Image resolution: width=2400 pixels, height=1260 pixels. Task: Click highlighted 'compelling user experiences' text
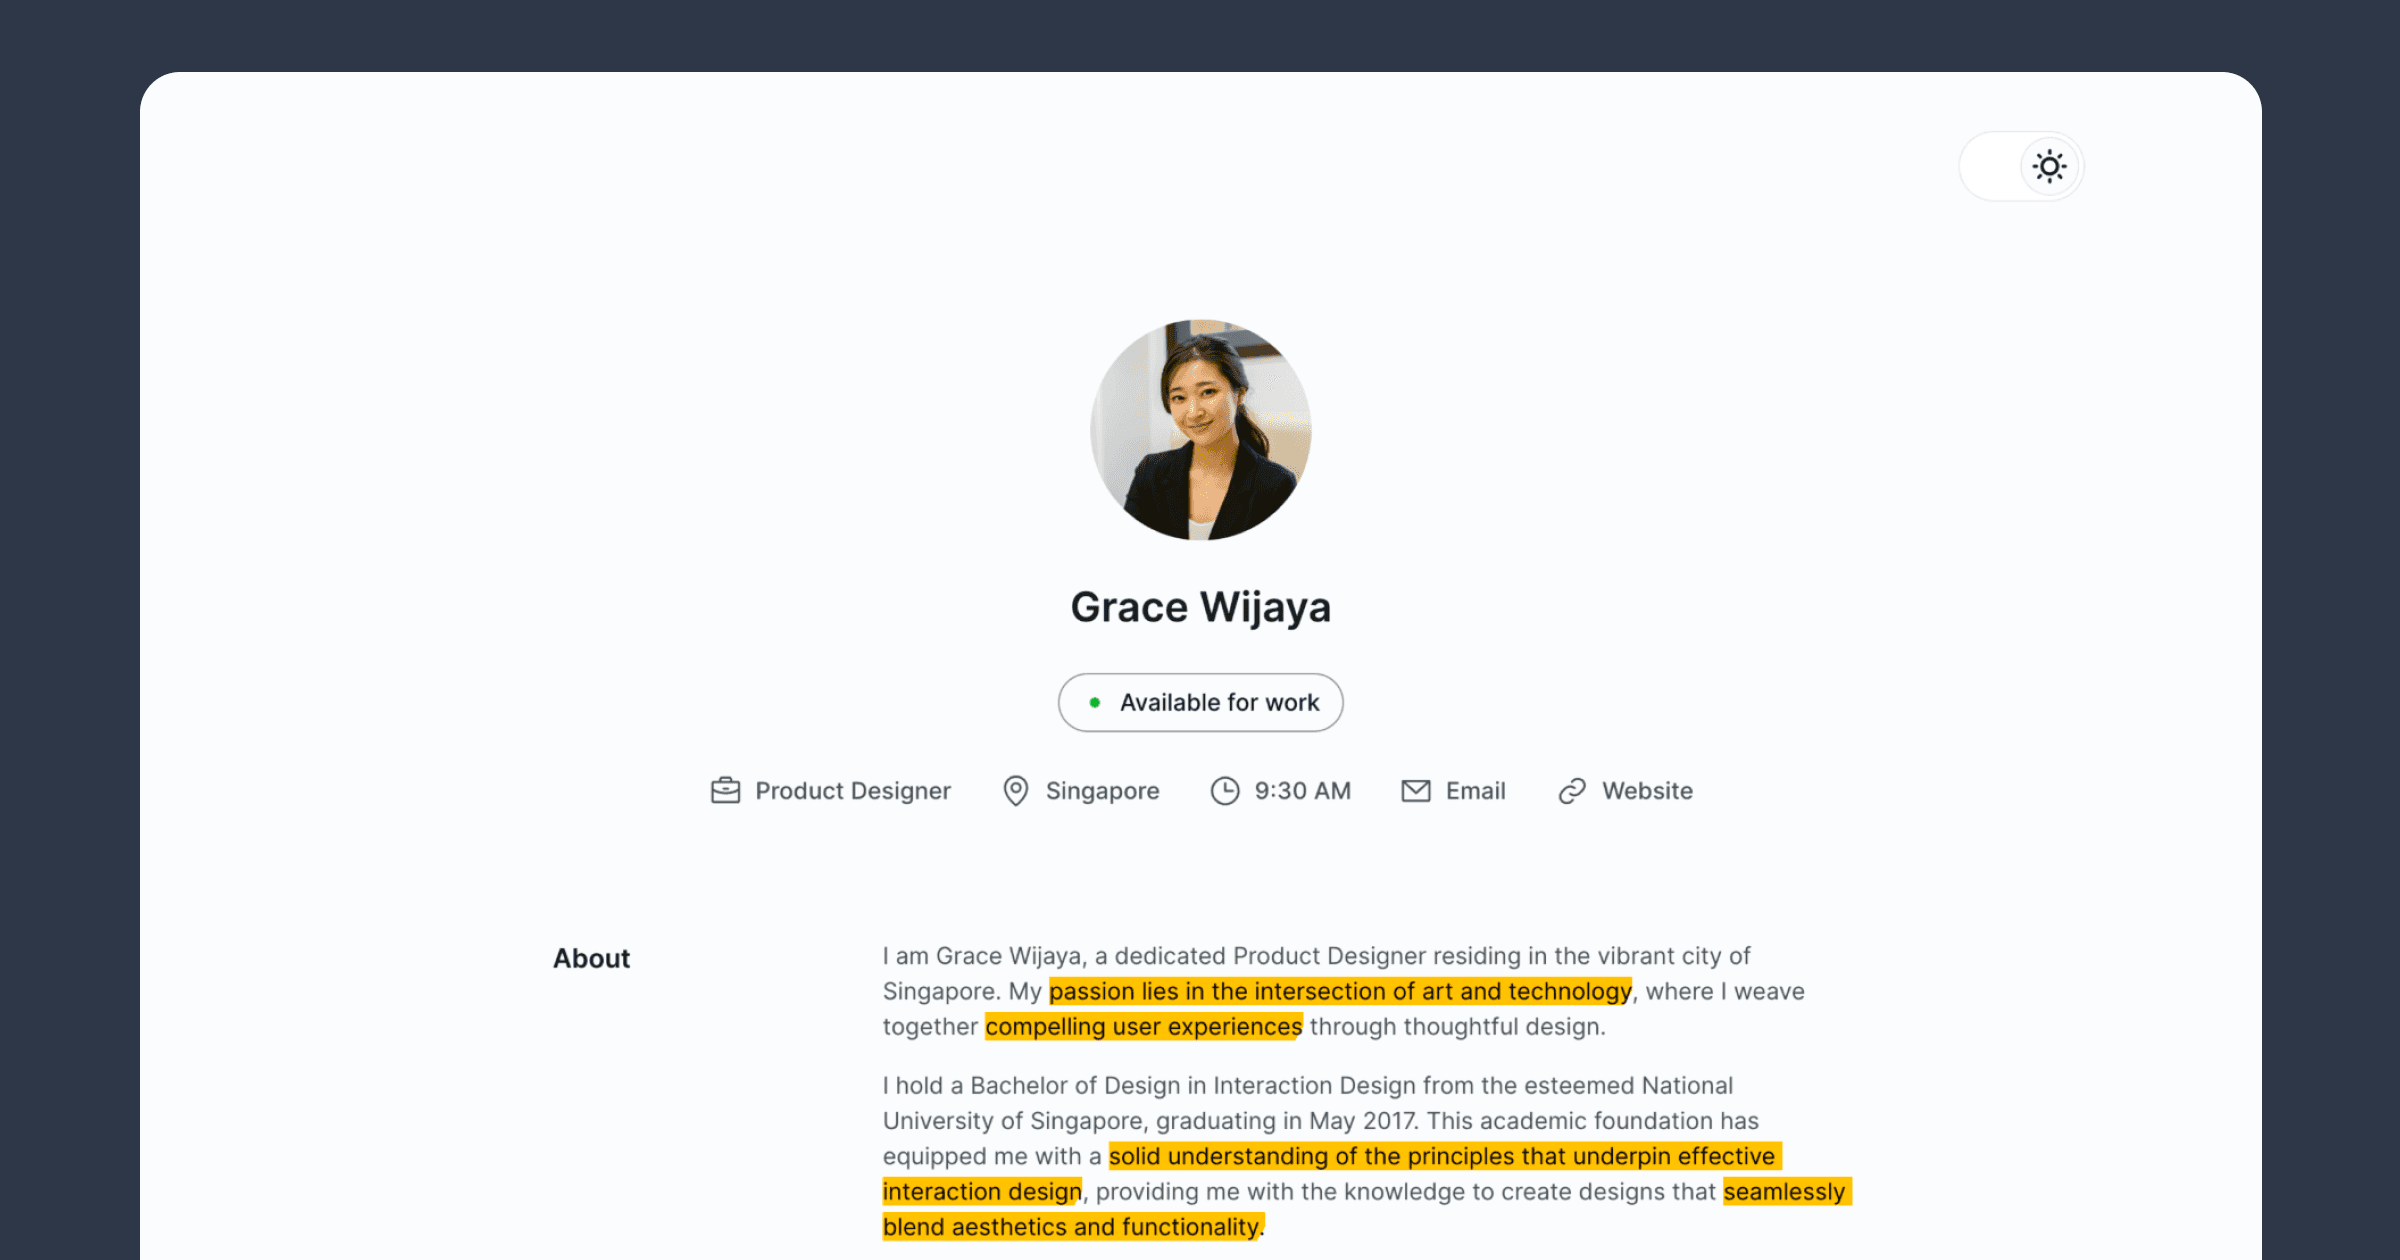click(x=1144, y=1027)
